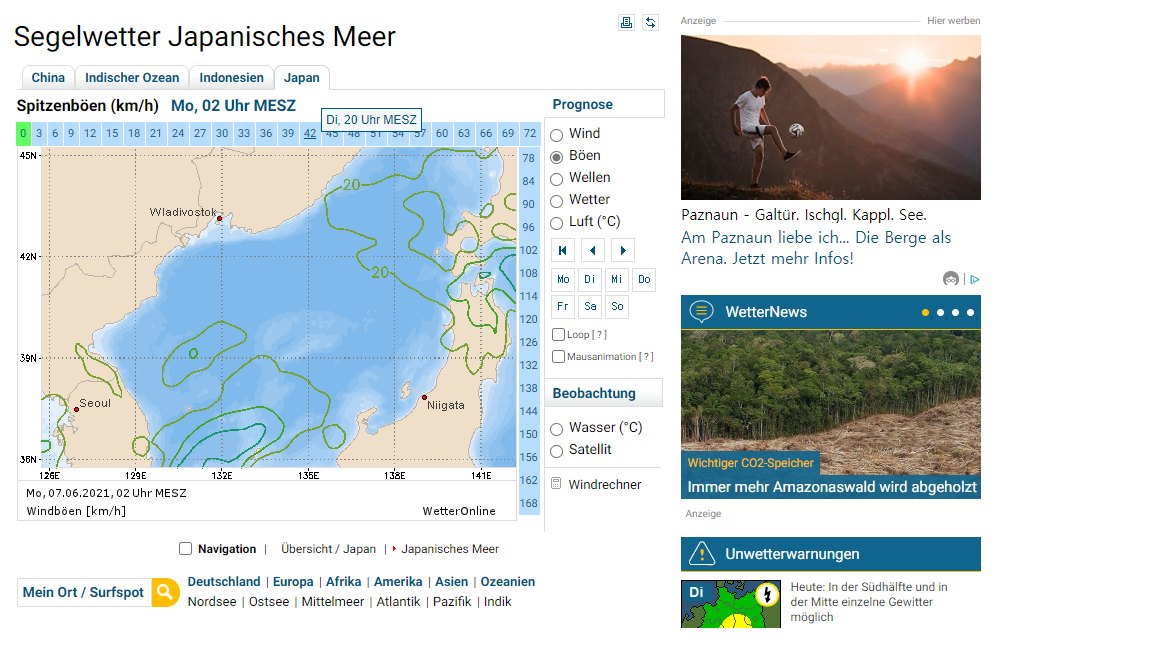This screenshot has width=1152, height=648.
Task: Select hour 42 on forecast timeline
Action: click(310, 134)
